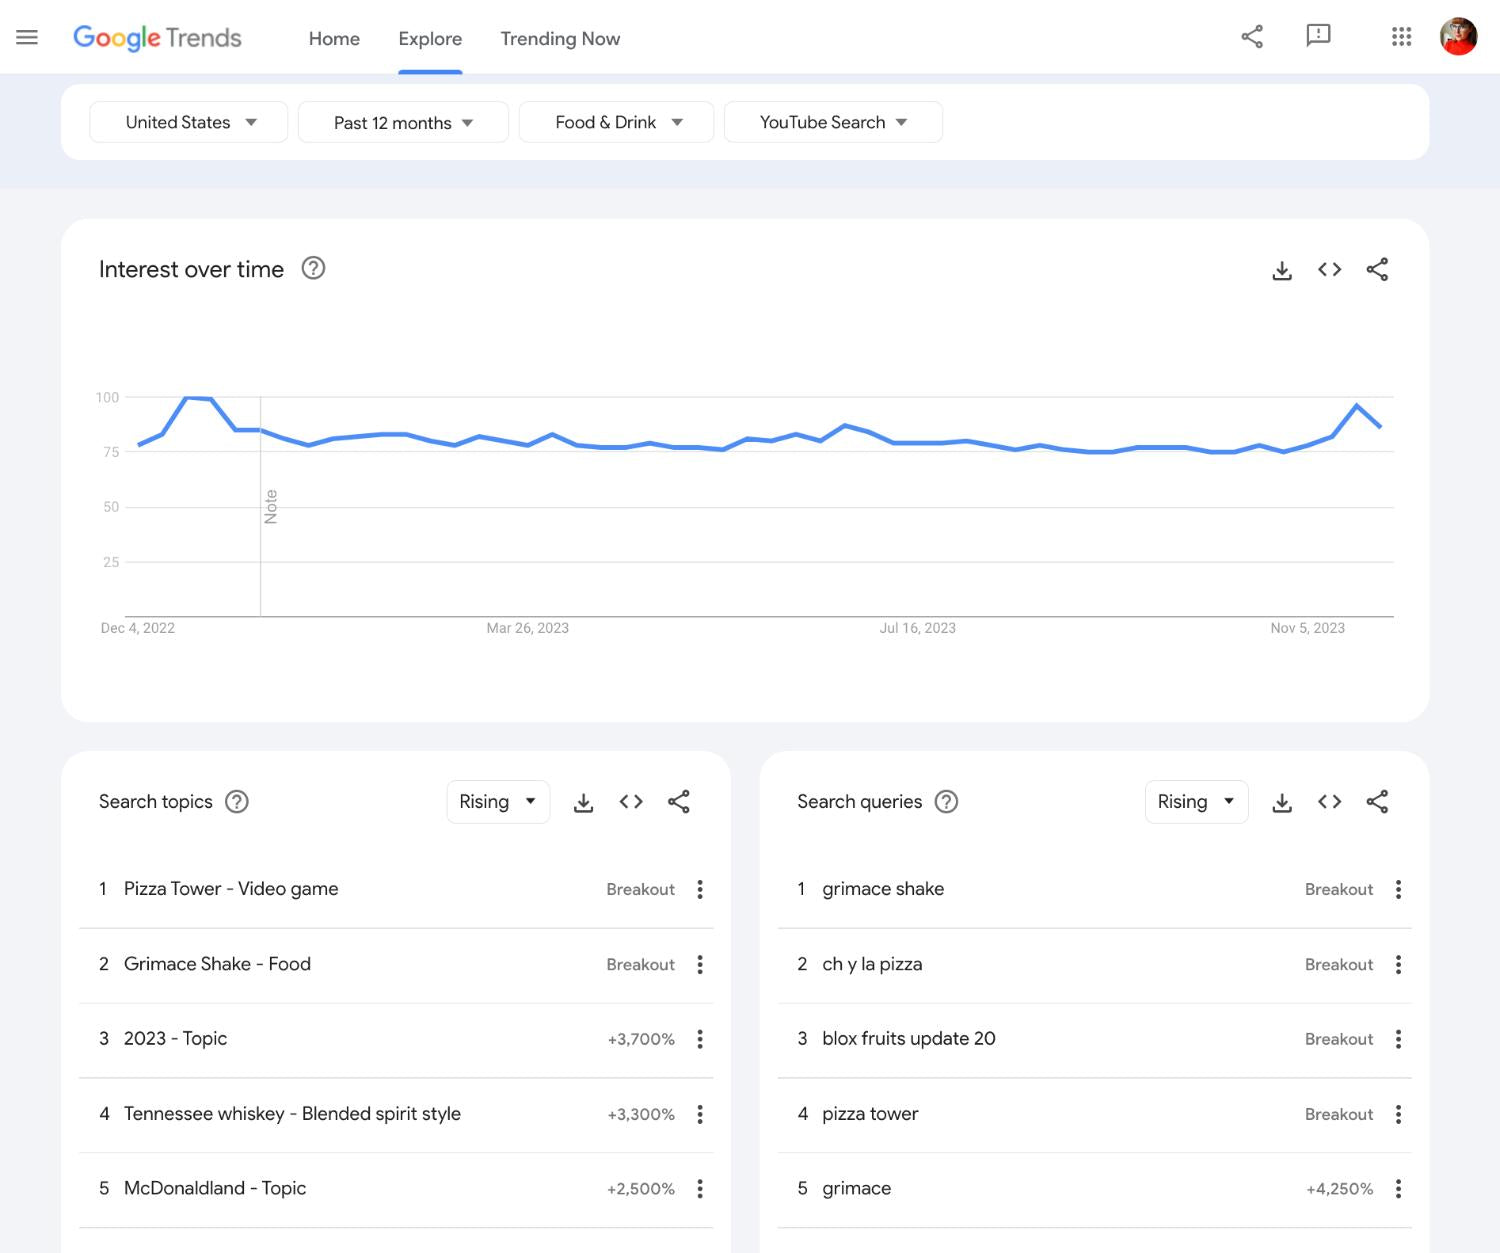Download Interest over time CSV

coord(1282,269)
